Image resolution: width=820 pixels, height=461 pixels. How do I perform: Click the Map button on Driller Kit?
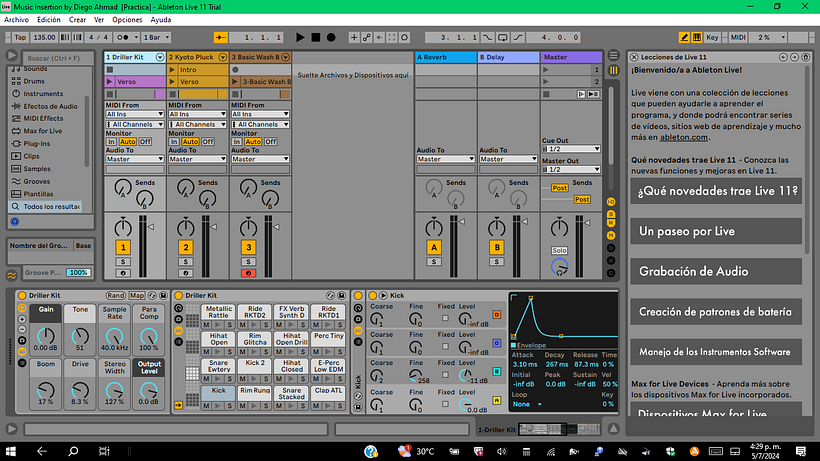[x=136, y=295]
